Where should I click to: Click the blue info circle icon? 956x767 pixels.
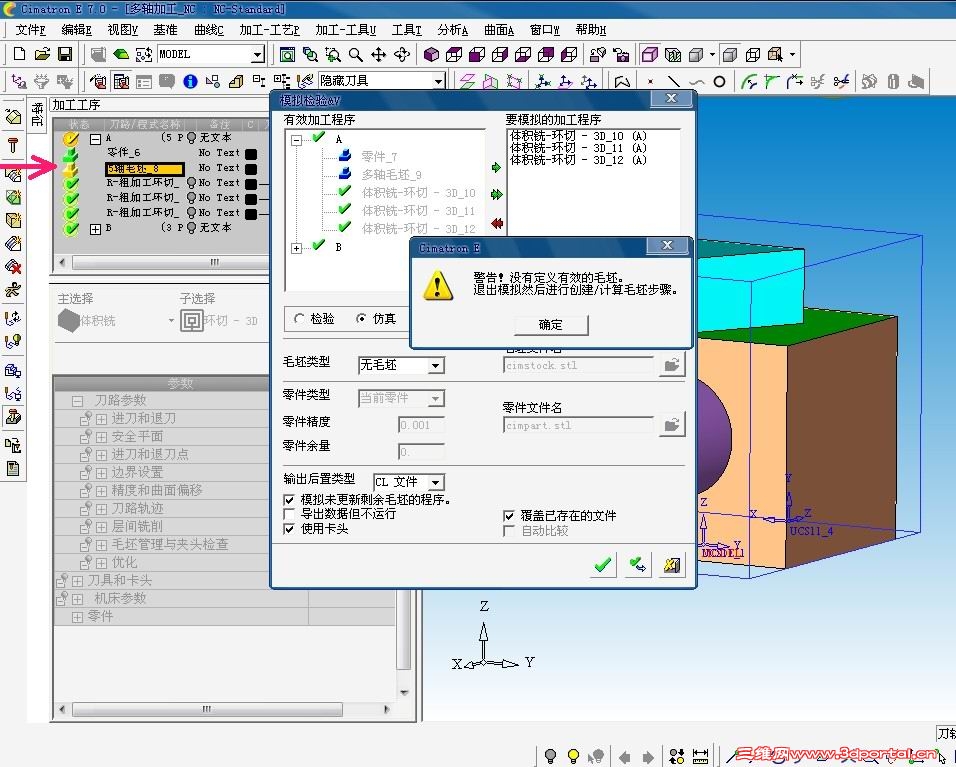pos(190,81)
